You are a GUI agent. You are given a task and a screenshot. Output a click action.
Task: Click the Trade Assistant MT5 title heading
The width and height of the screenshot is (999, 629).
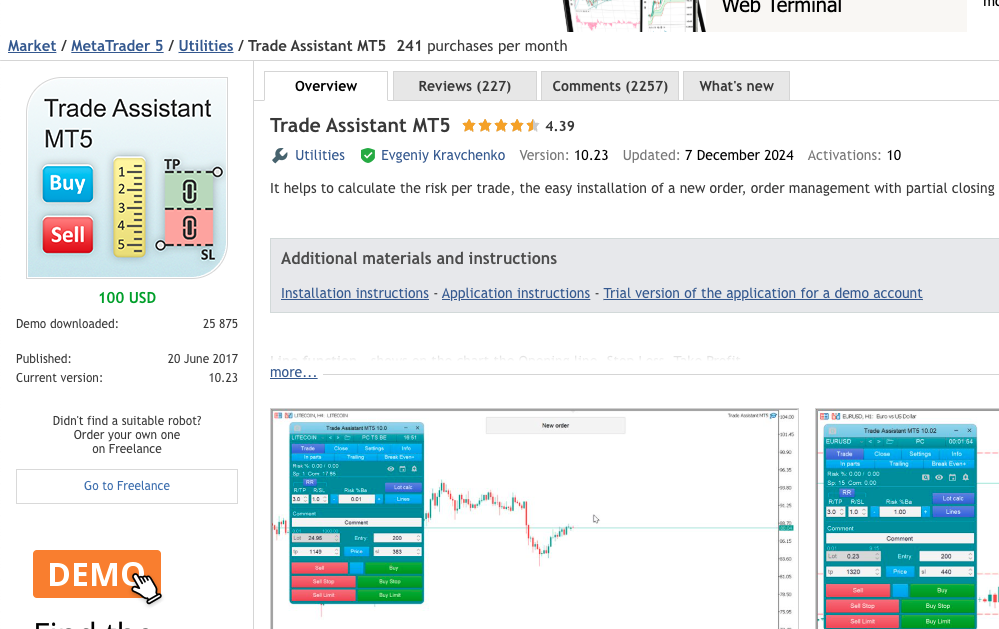point(360,126)
